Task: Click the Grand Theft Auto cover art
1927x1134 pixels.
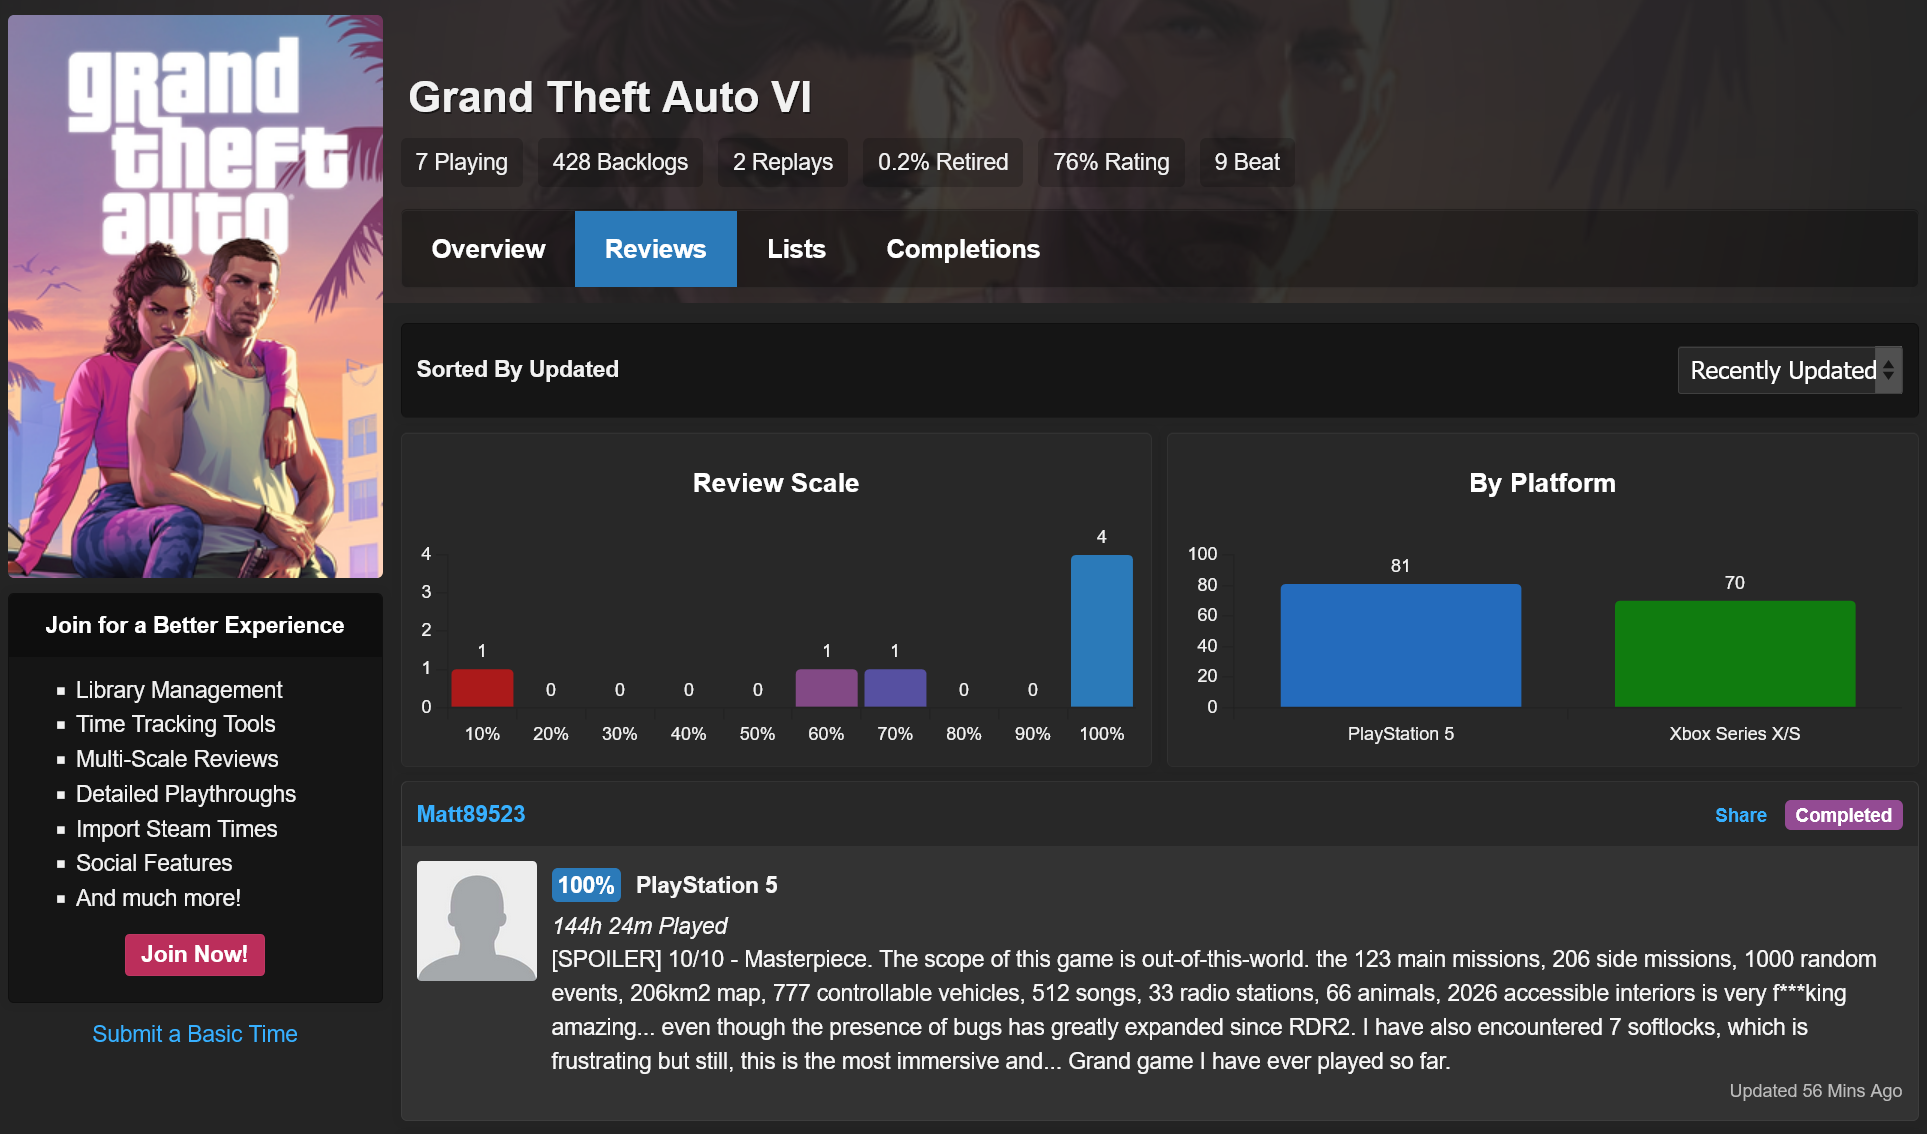Action: [x=195, y=296]
